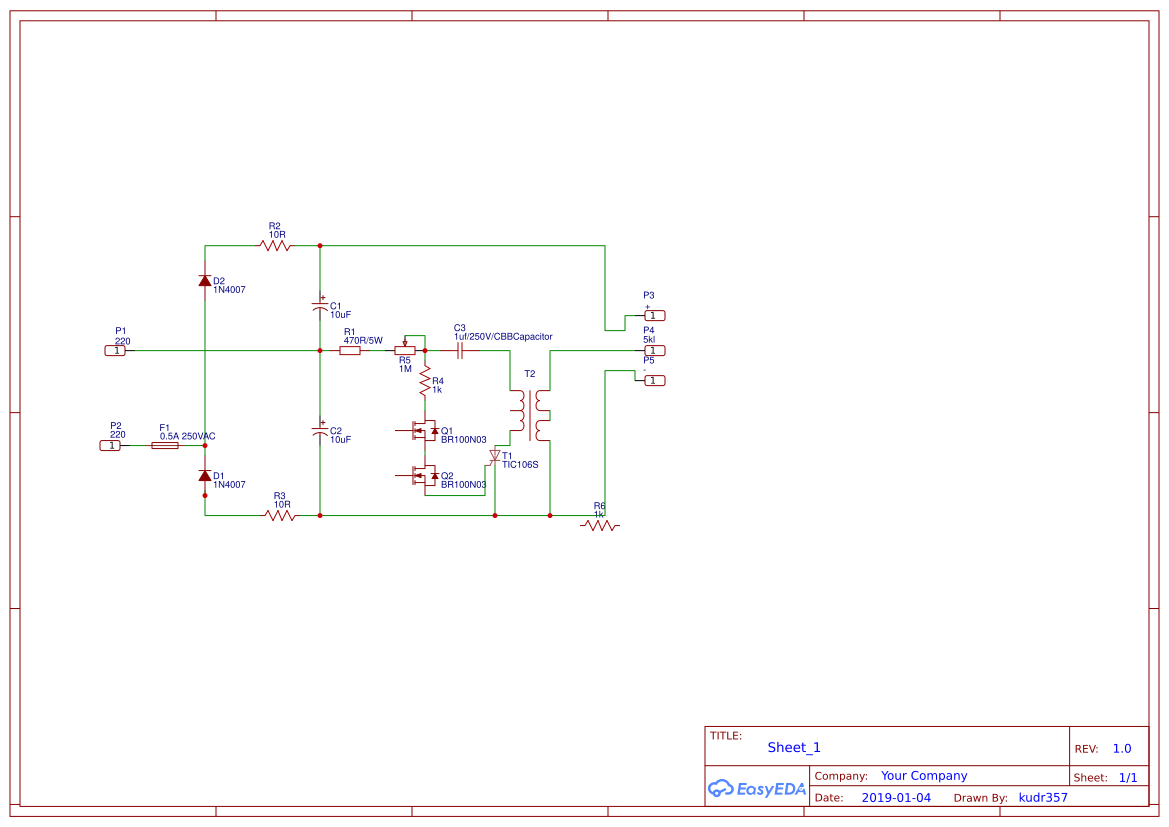Click the 'Your Company' field

(924, 776)
